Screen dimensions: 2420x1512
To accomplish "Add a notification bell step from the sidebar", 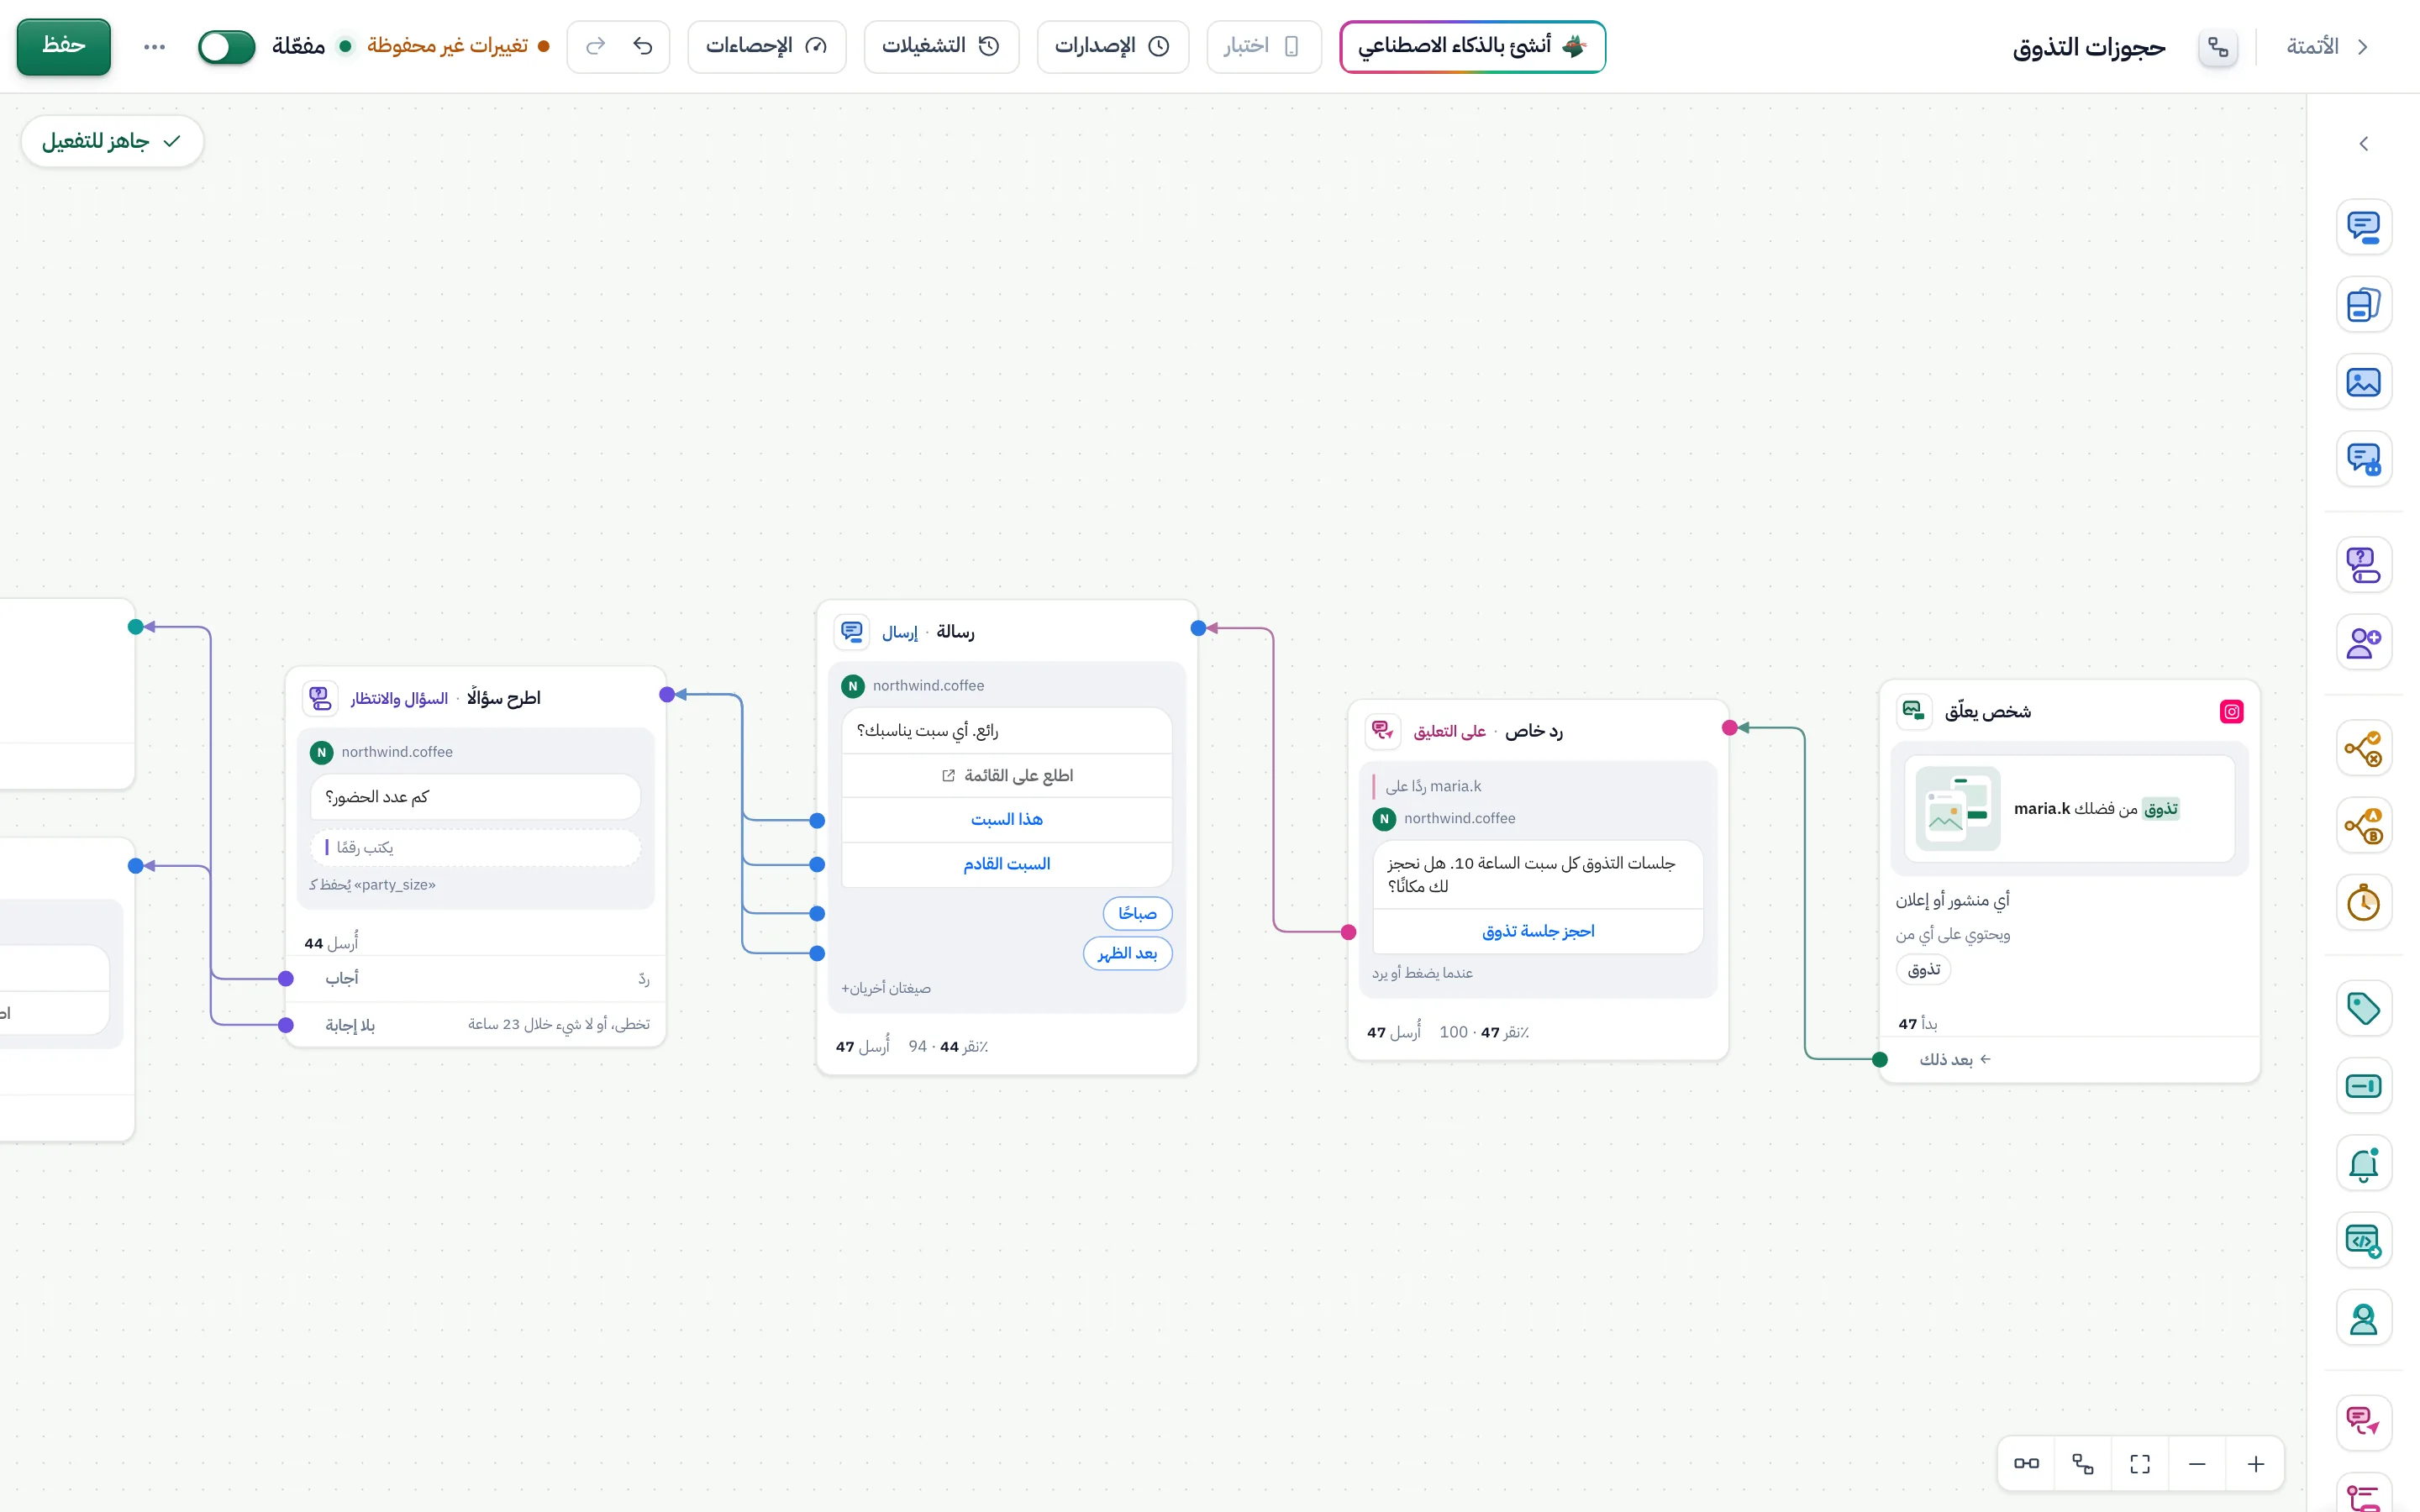I will pyautogui.click(x=2363, y=1163).
